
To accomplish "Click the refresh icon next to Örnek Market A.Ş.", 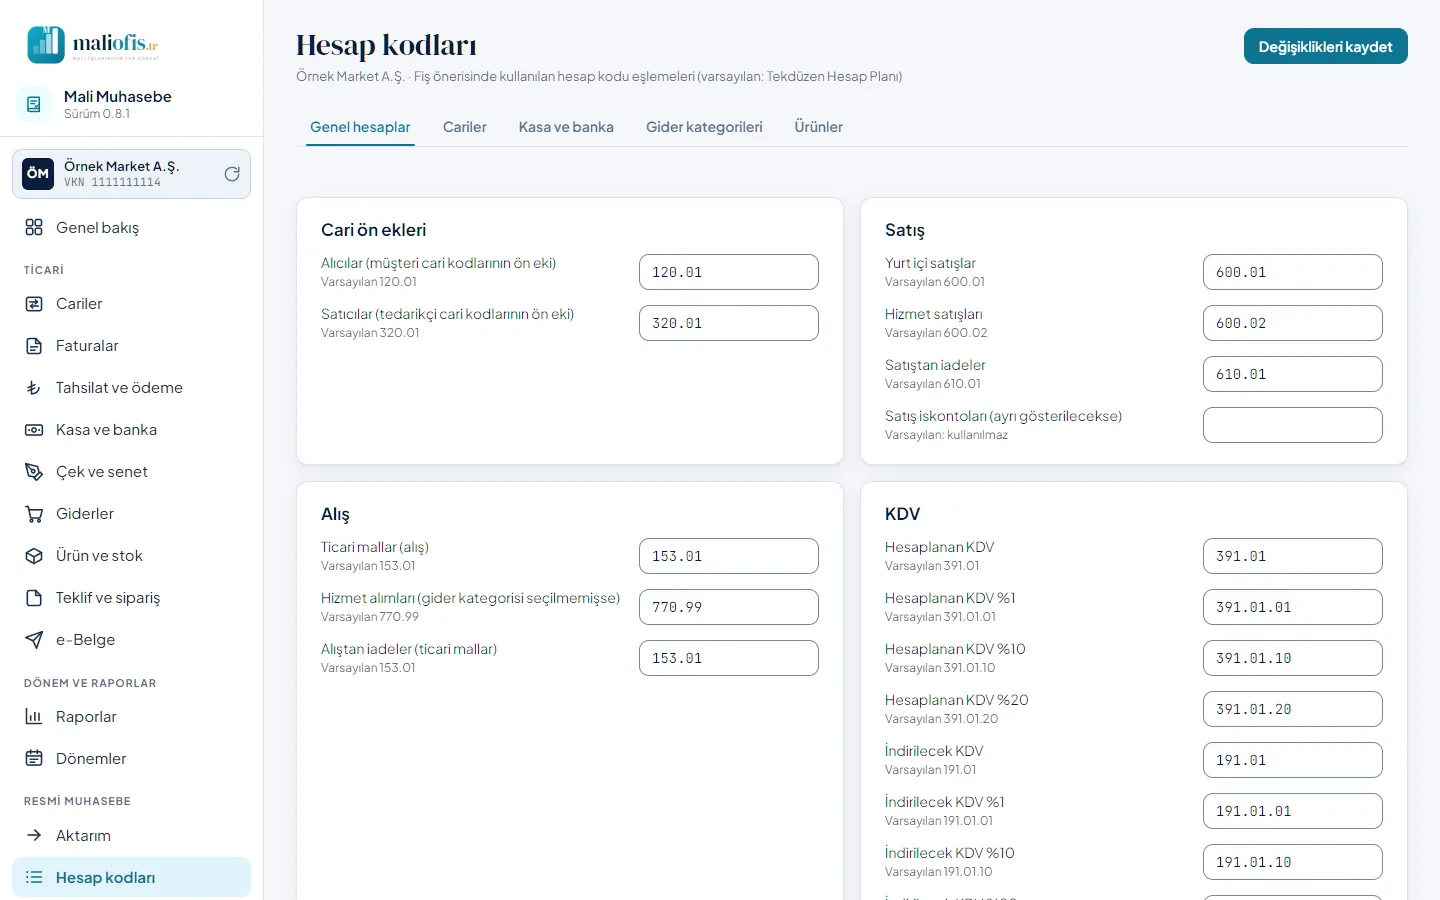I will (232, 174).
